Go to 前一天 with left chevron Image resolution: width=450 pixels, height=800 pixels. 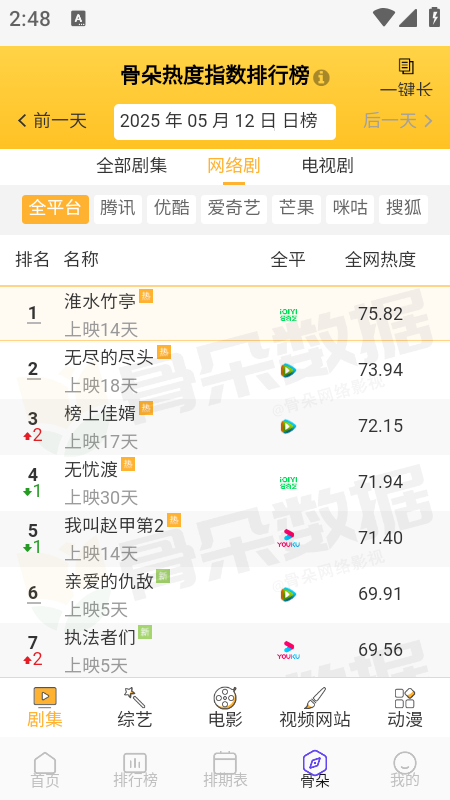tap(52, 121)
